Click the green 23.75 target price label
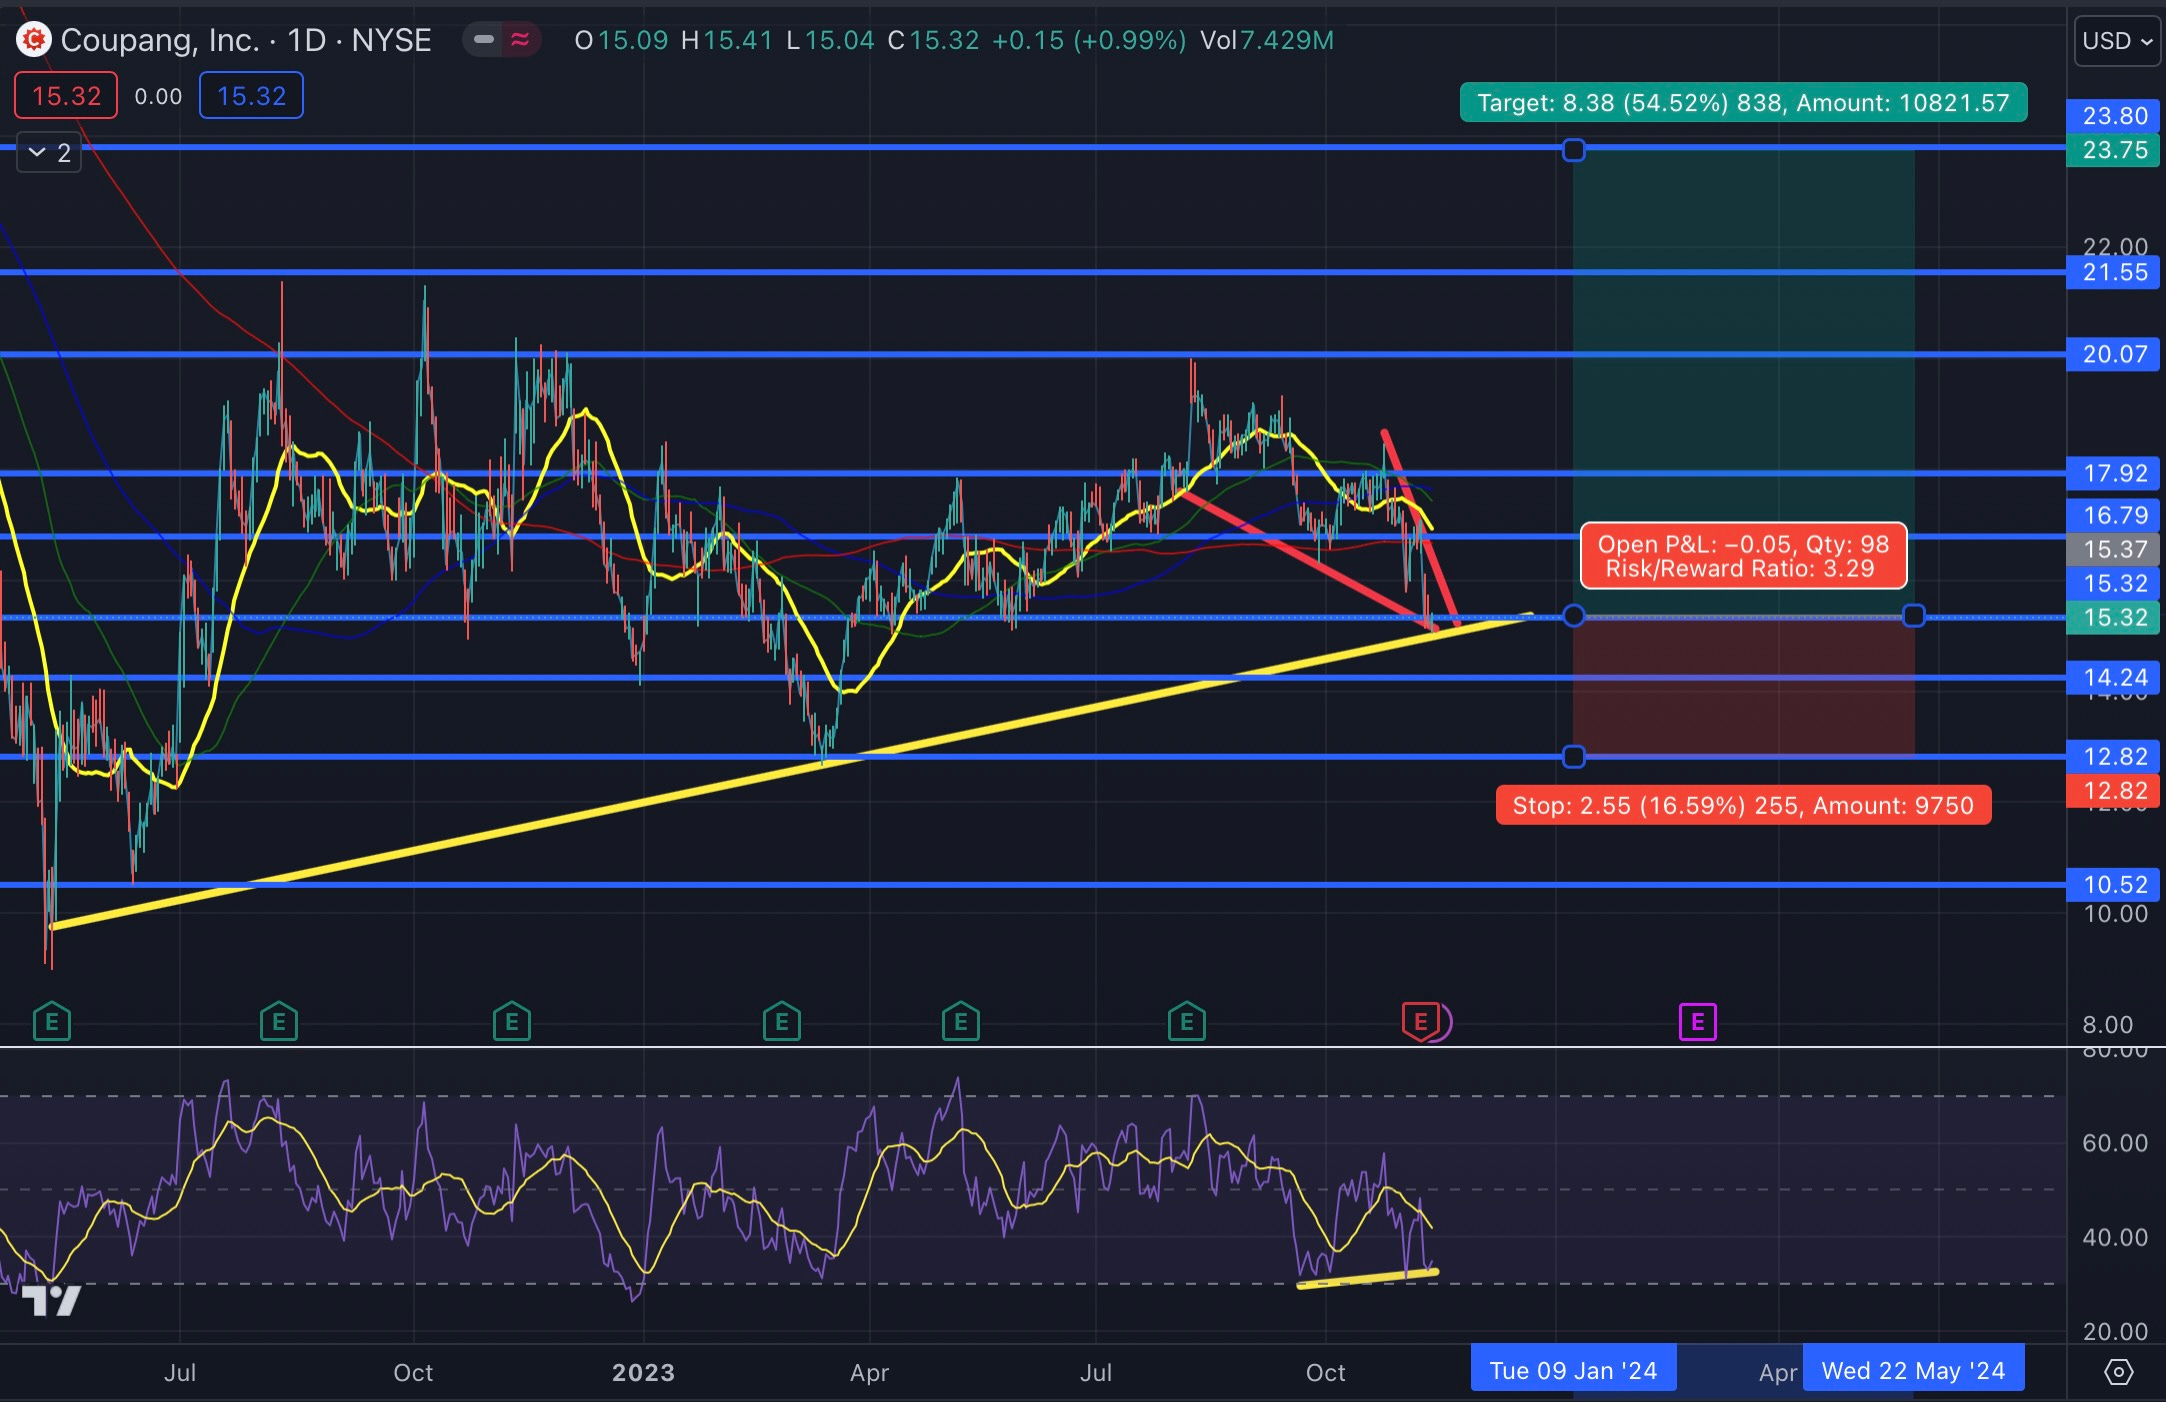Image resolution: width=2166 pixels, height=1402 pixels. 2114,150
